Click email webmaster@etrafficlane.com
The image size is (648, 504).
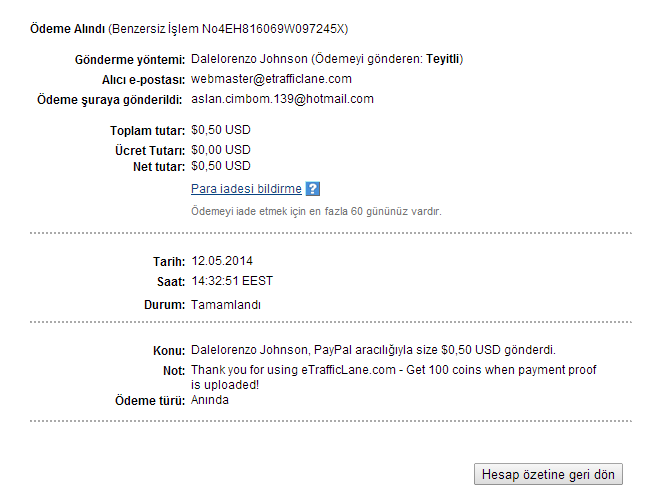point(271,79)
